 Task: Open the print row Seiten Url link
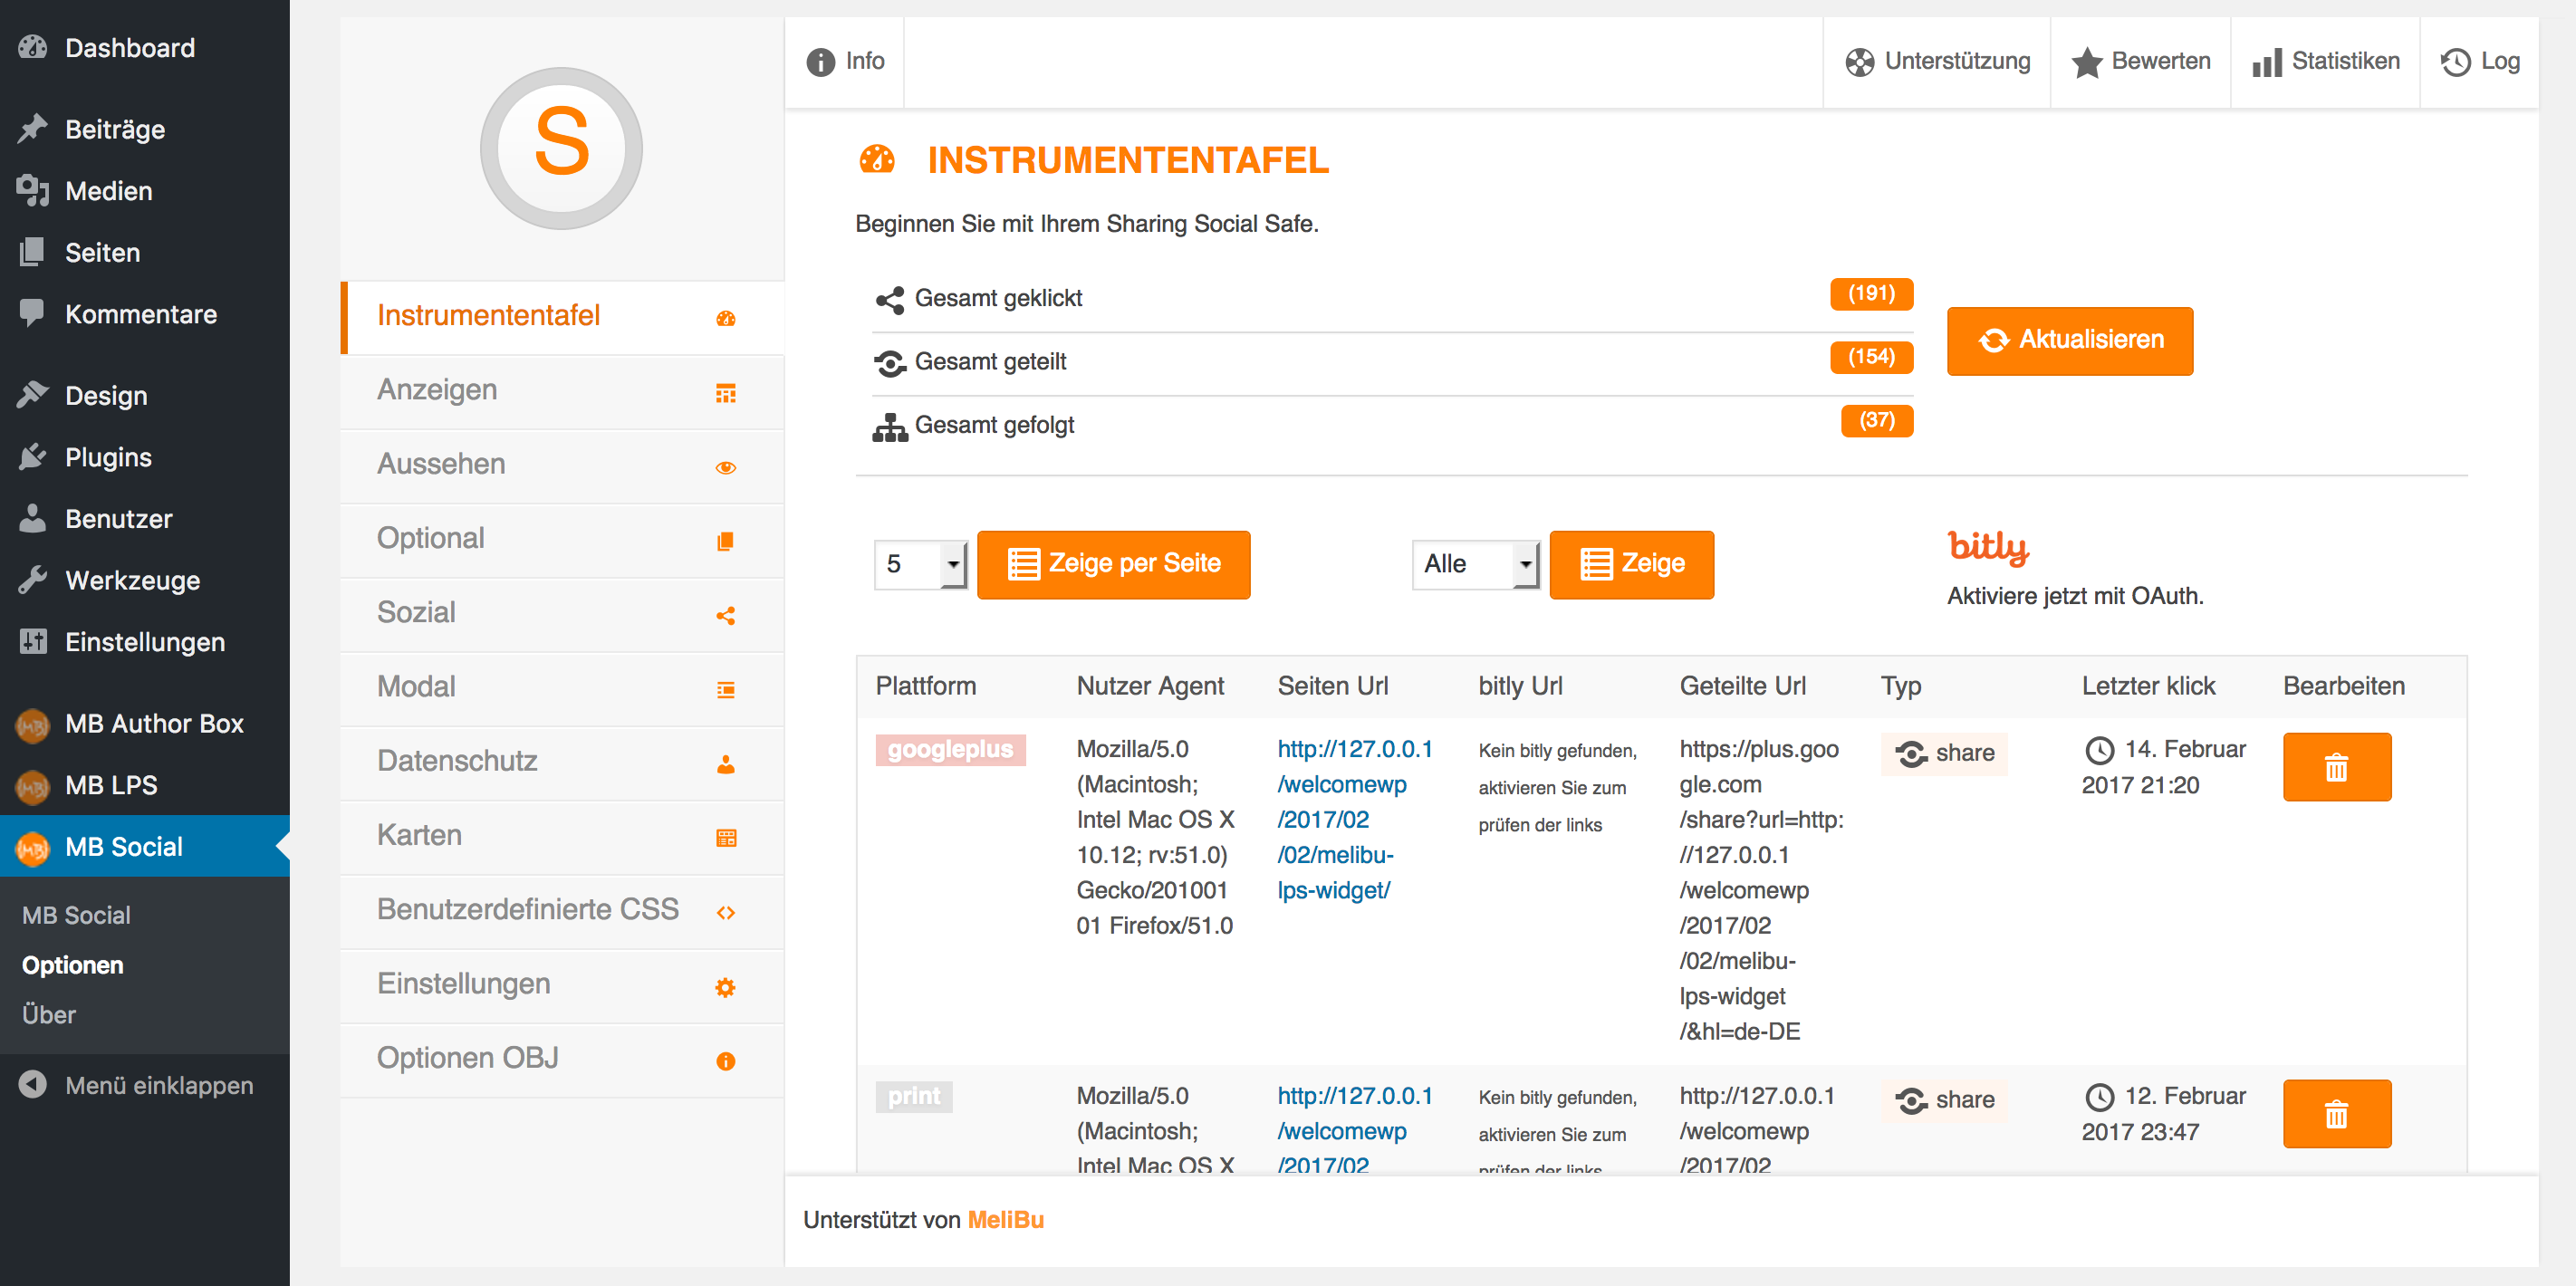click(x=1354, y=1130)
